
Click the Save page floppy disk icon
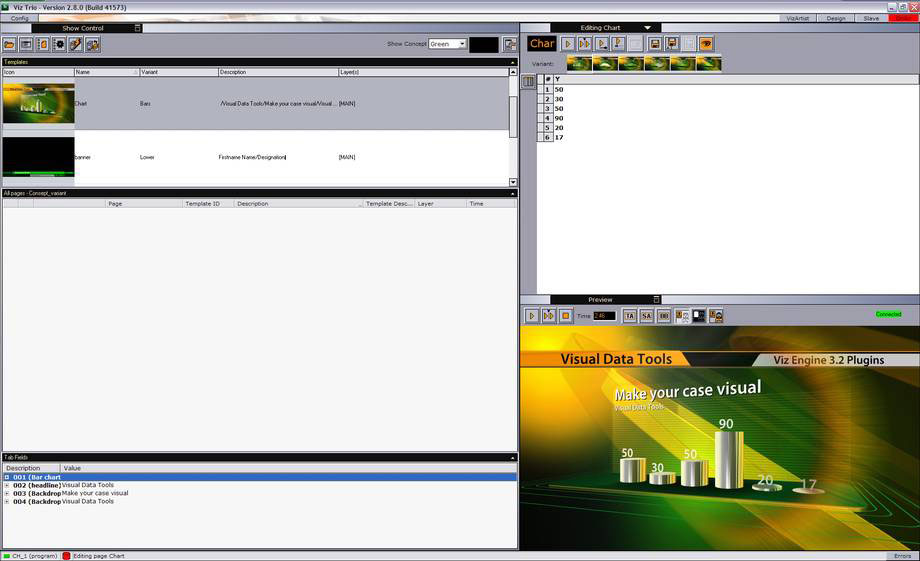654,44
